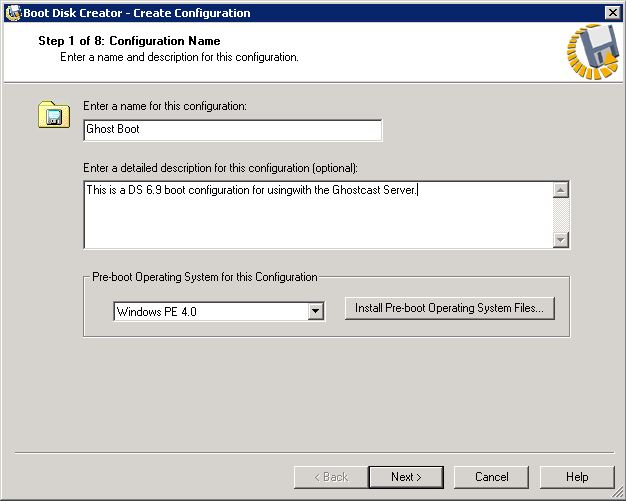Click the Next button
The height and width of the screenshot is (501, 626).
tap(406, 477)
